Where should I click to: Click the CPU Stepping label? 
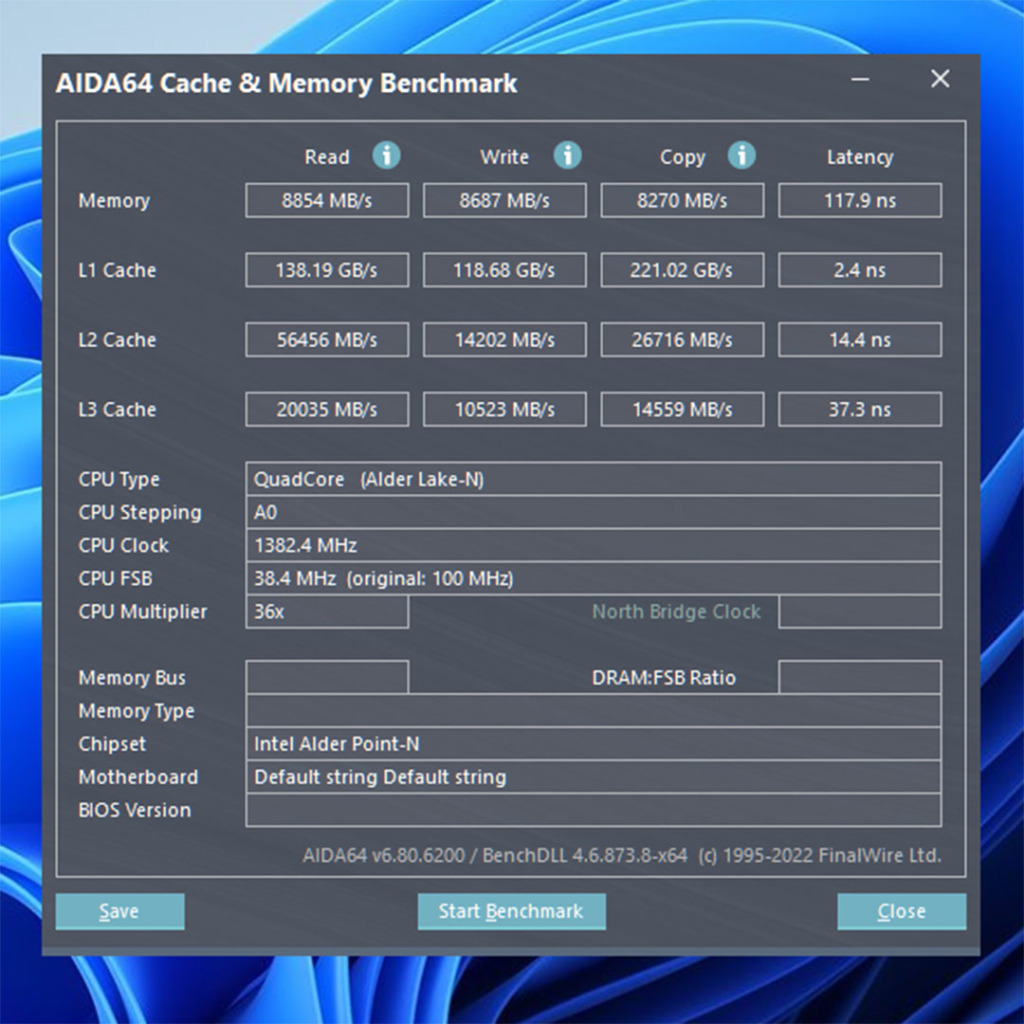click(x=140, y=513)
